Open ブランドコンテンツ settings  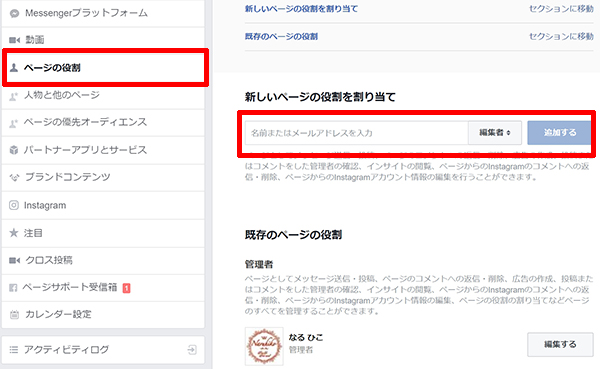pos(103,177)
